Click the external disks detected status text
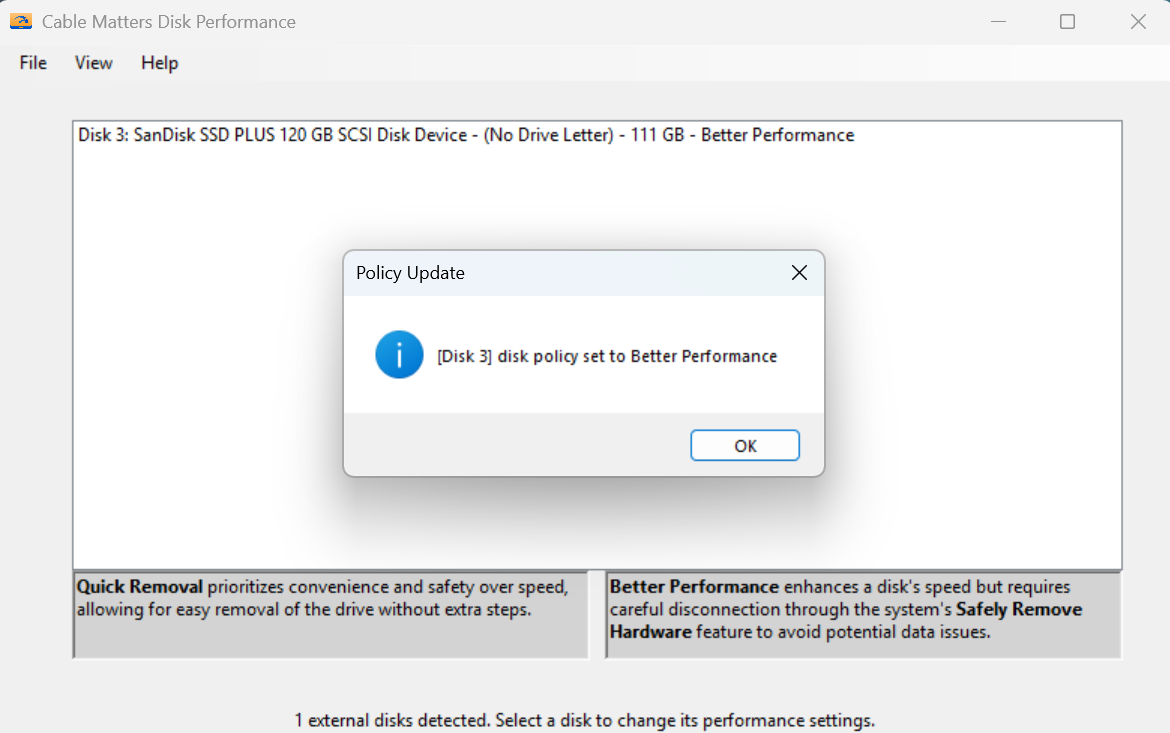1170x733 pixels. point(585,720)
